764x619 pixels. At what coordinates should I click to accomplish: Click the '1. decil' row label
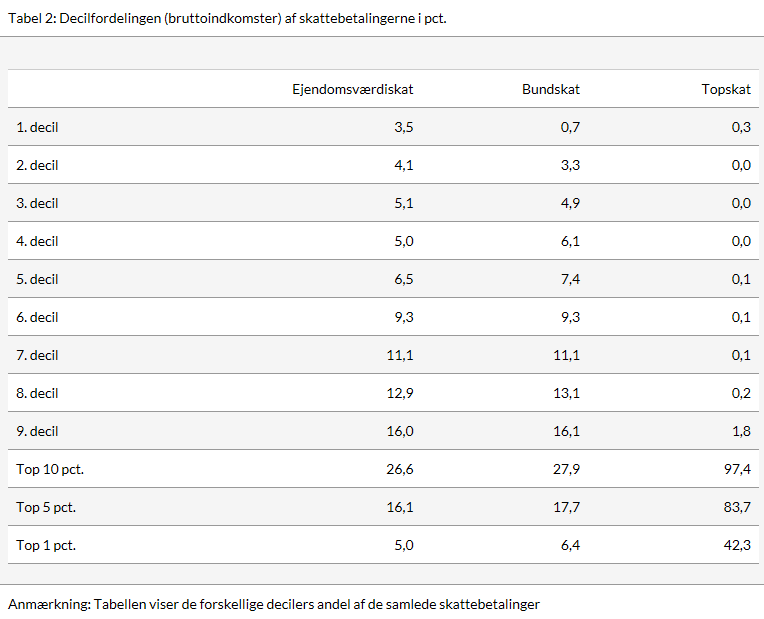coord(37,127)
